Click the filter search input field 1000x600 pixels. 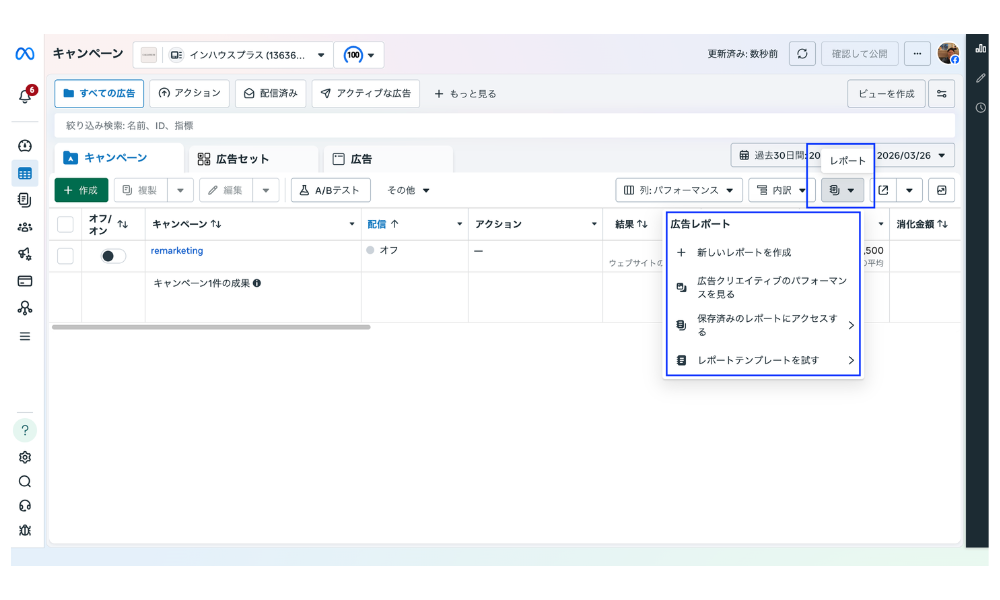point(300,126)
